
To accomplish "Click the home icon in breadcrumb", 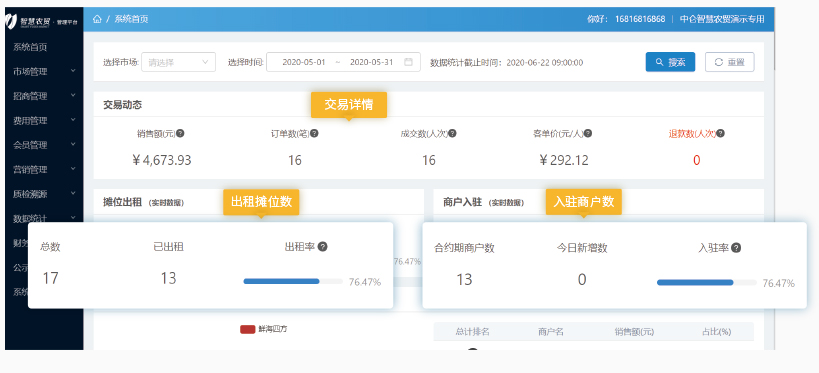I will (x=97, y=19).
